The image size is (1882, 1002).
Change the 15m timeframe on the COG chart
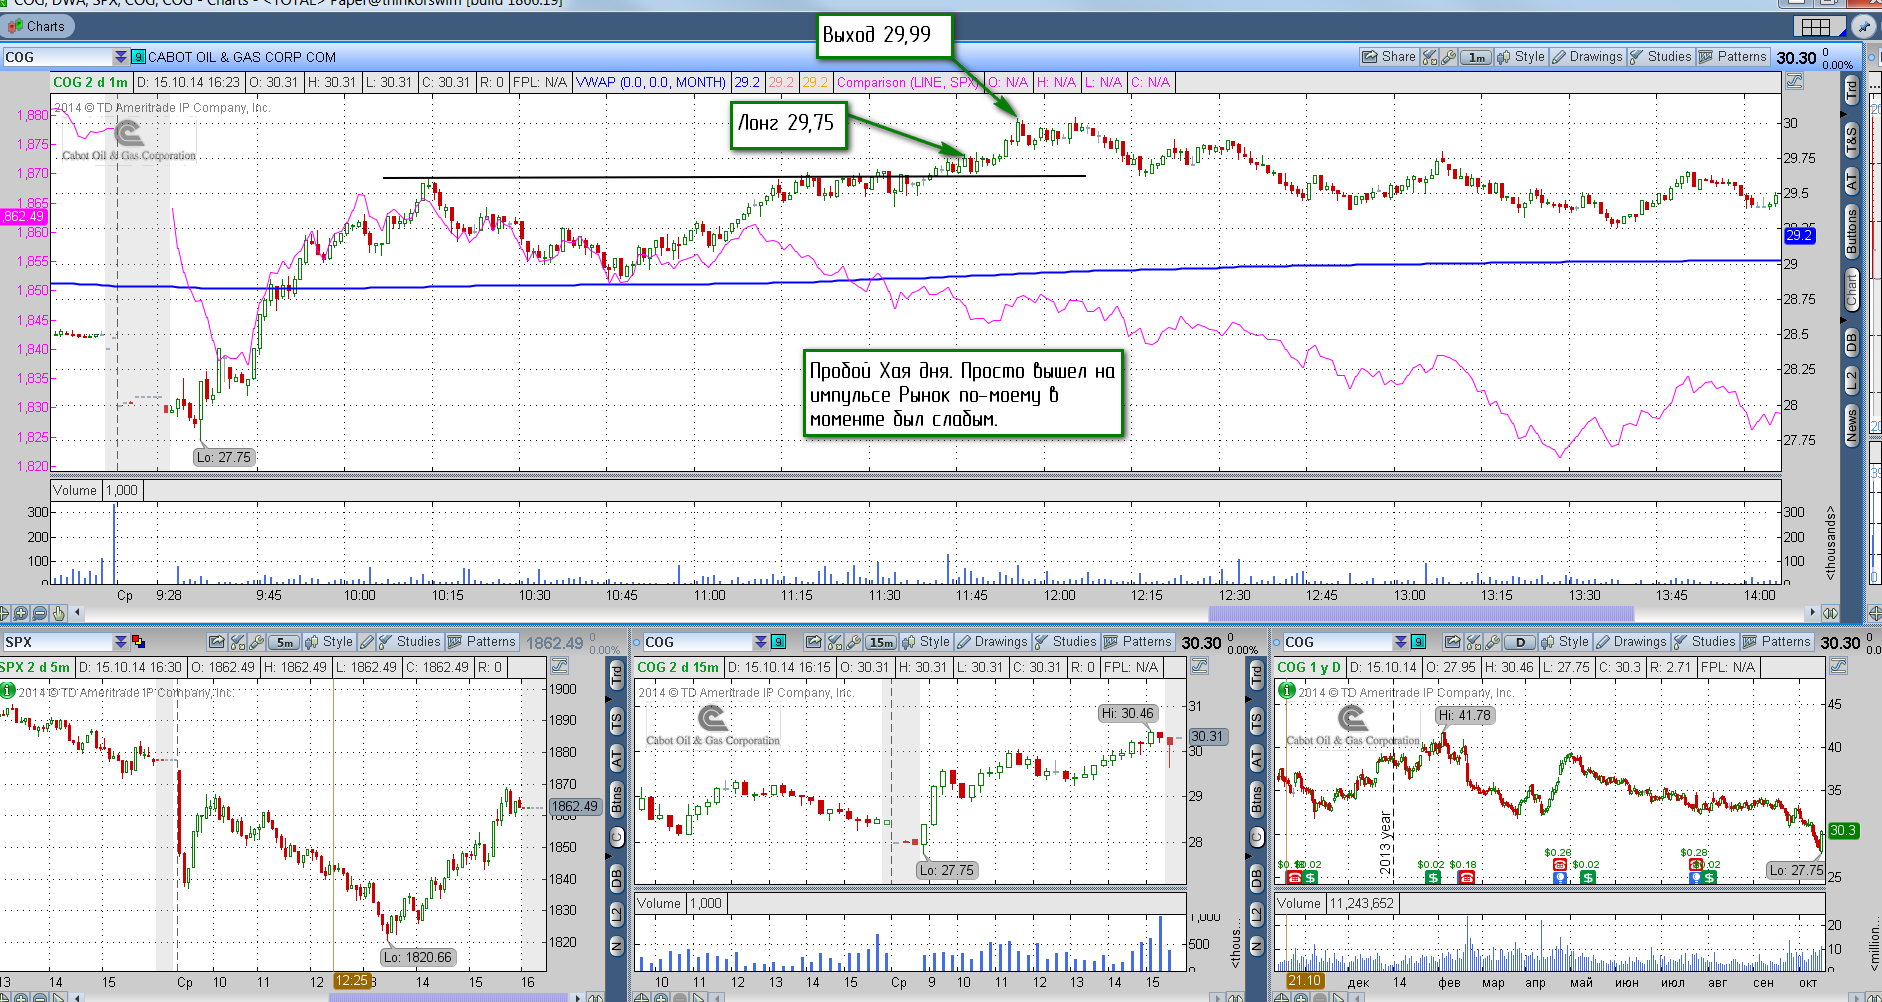(881, 642)
